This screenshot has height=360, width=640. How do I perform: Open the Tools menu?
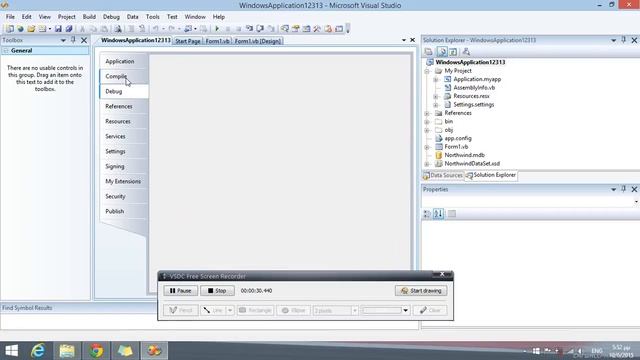(x=152, y=17)
